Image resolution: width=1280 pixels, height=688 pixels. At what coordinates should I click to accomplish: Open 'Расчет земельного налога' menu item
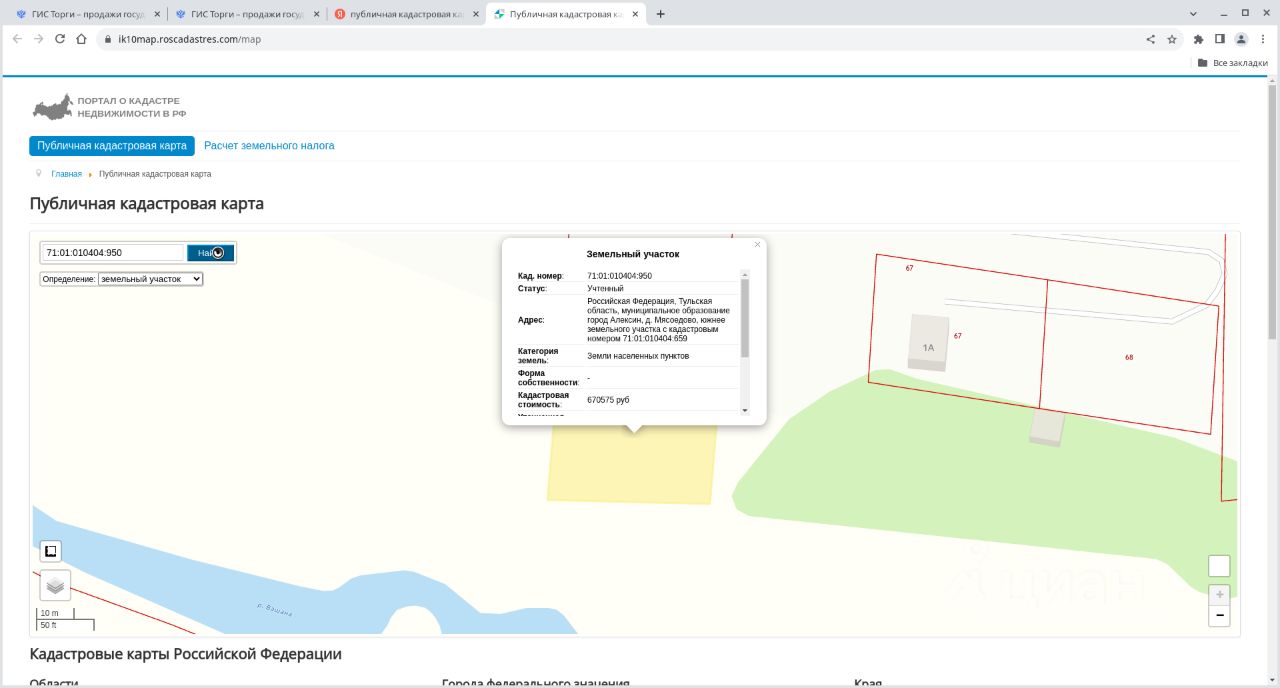(x=269, y=146)
